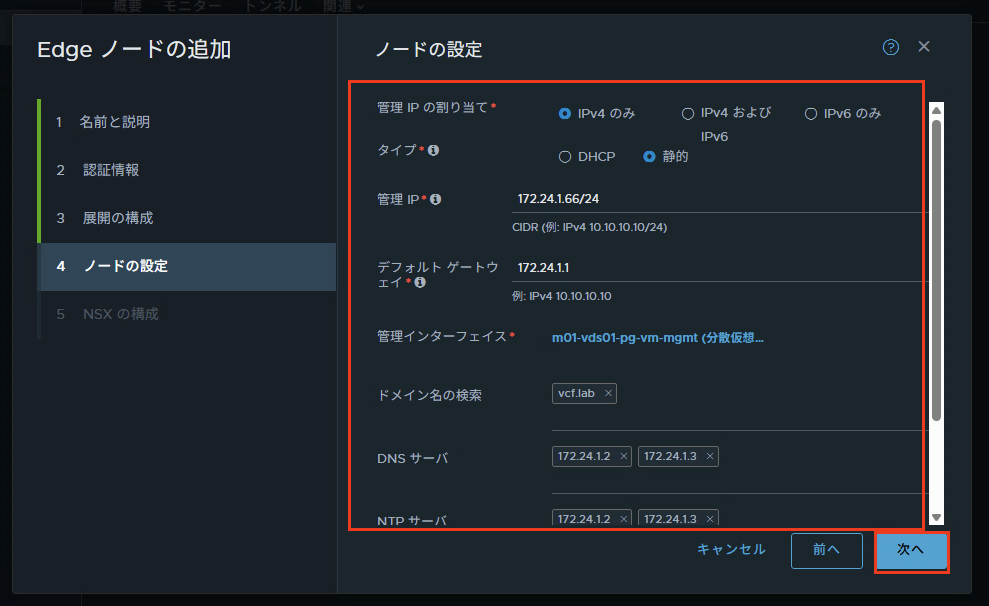The image size is (989, 606).
Task: Click the デフォルト ゲートウェイ input field
Action: coord(720,268)
